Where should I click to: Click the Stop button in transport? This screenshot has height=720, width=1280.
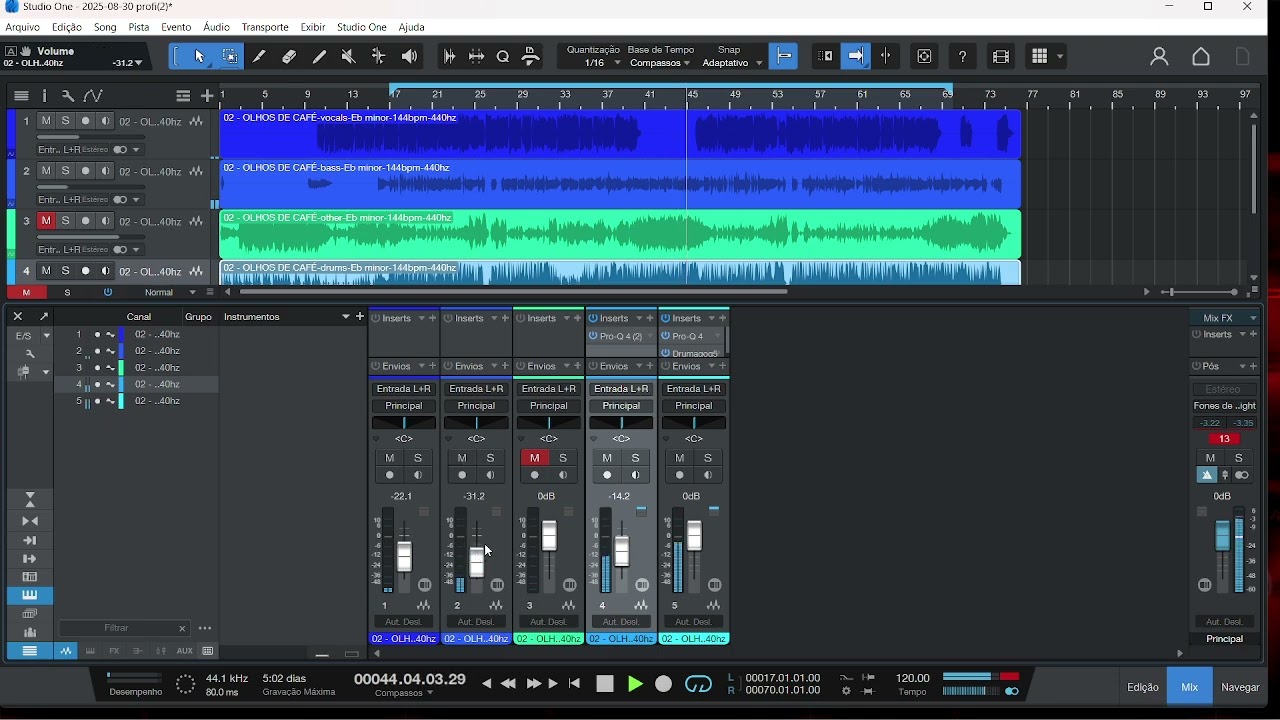605,685
